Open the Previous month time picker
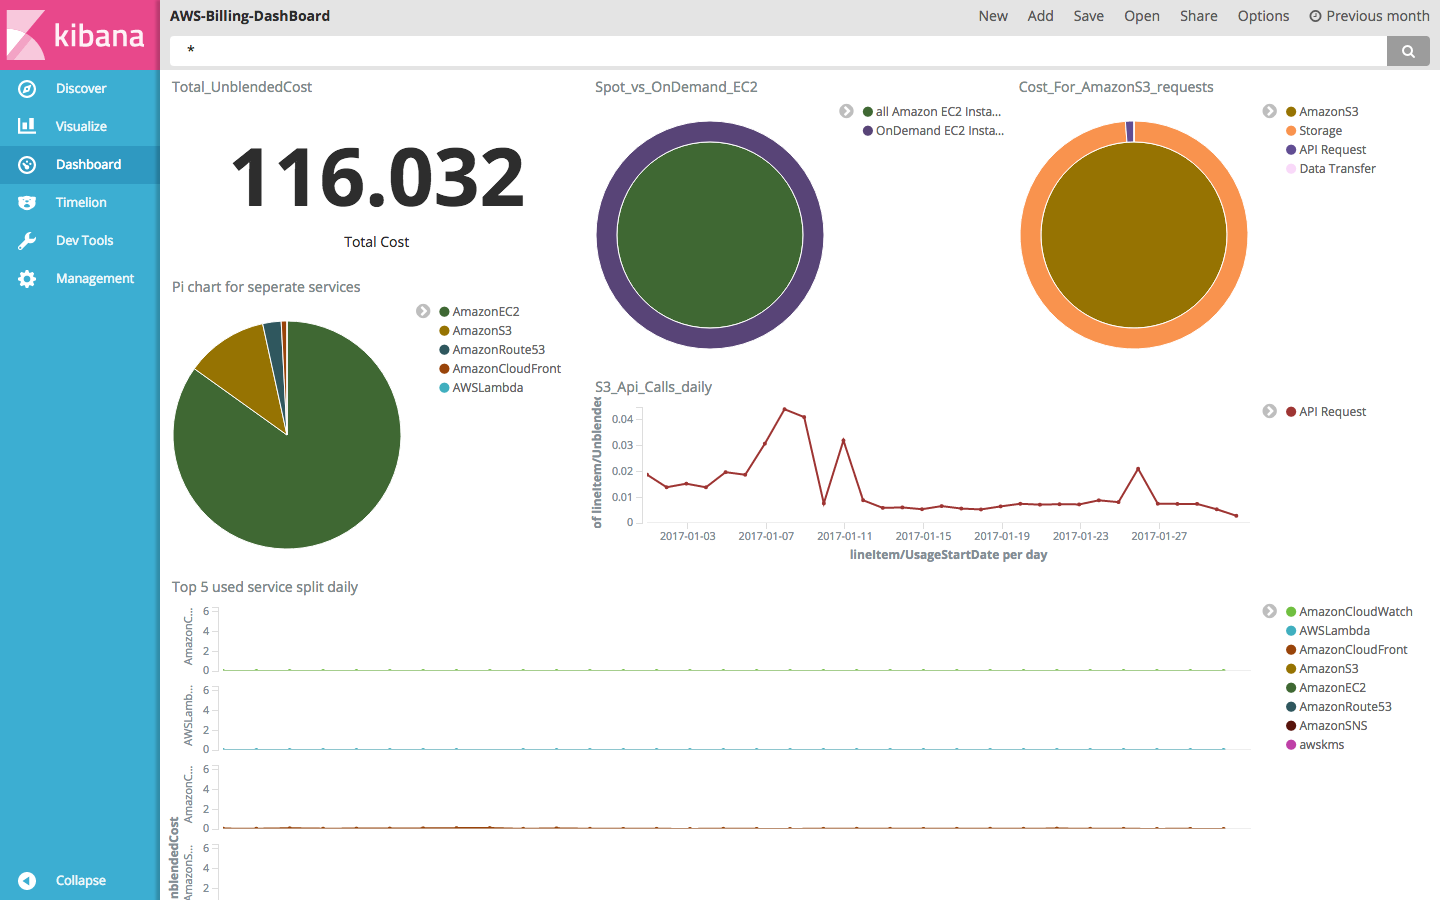Image resolution: width=1440 pixels, height=900 pixels. [x=1369, y=16]
